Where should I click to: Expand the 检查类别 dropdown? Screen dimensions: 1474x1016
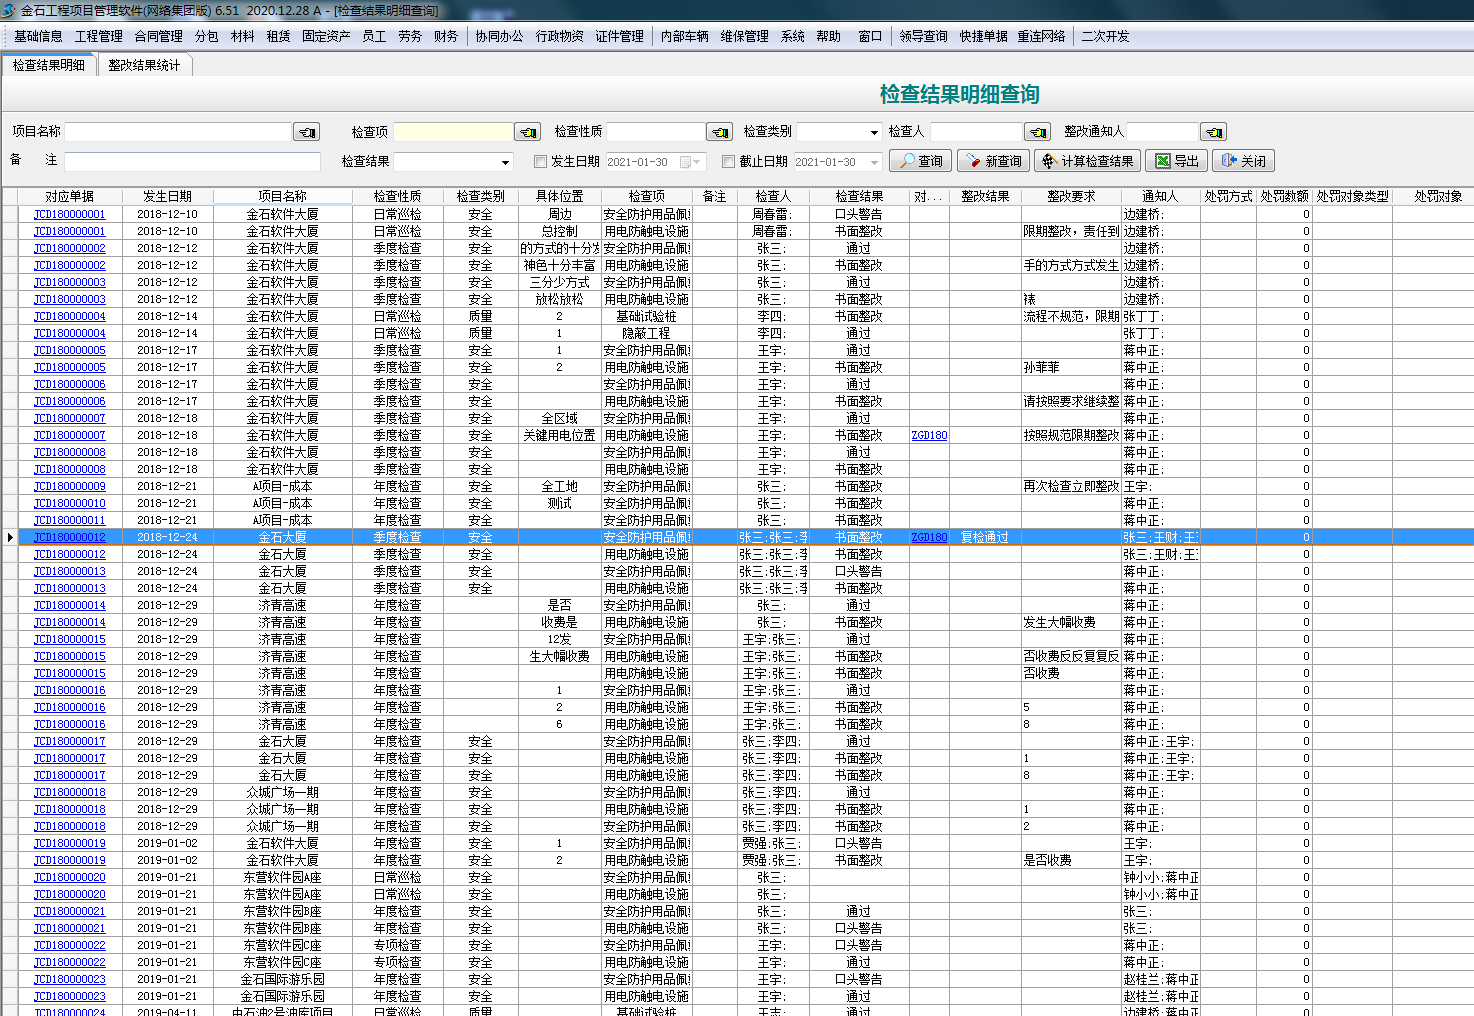874,132
